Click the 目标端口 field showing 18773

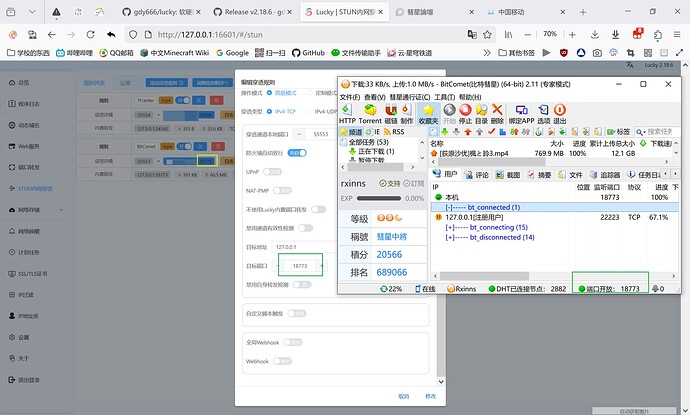(299, 265)
